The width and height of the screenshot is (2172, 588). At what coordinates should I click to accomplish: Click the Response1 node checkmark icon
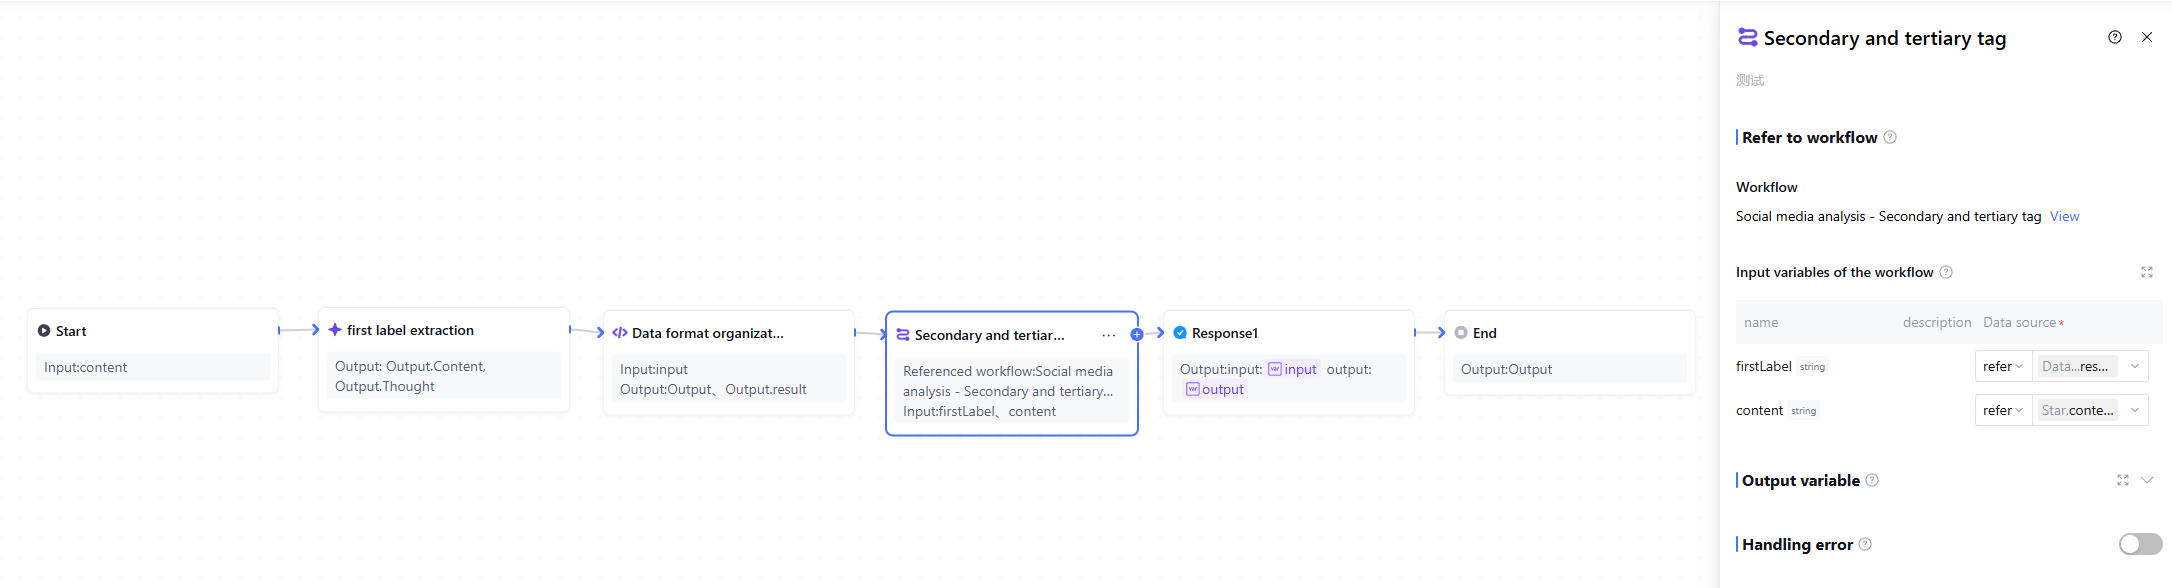tap(1180, 333)
